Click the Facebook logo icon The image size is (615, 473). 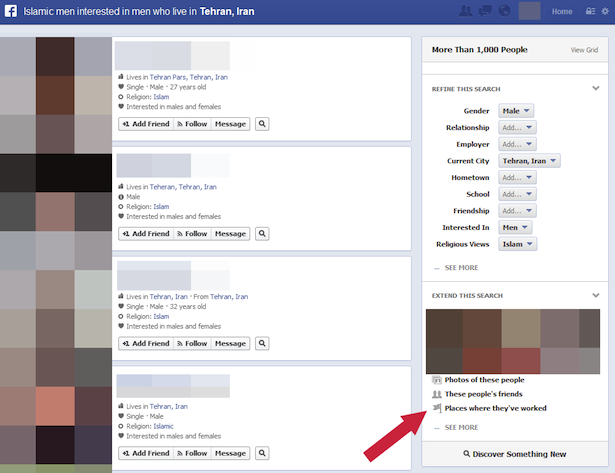pos(11,11)
